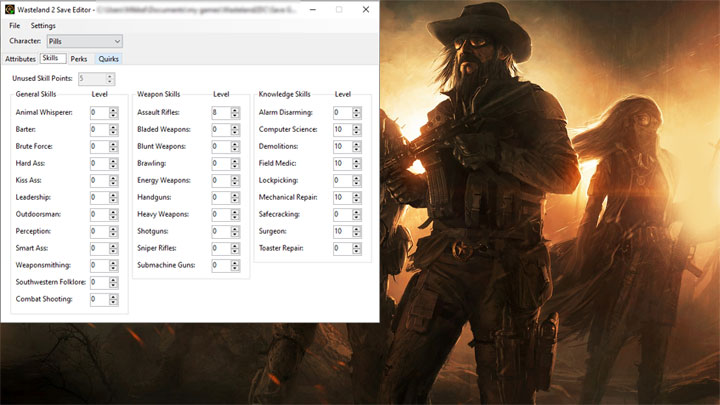Adjust the Lockpicking level stepper
The width and height of the screenshot is (720, 405).
point(357,180)
